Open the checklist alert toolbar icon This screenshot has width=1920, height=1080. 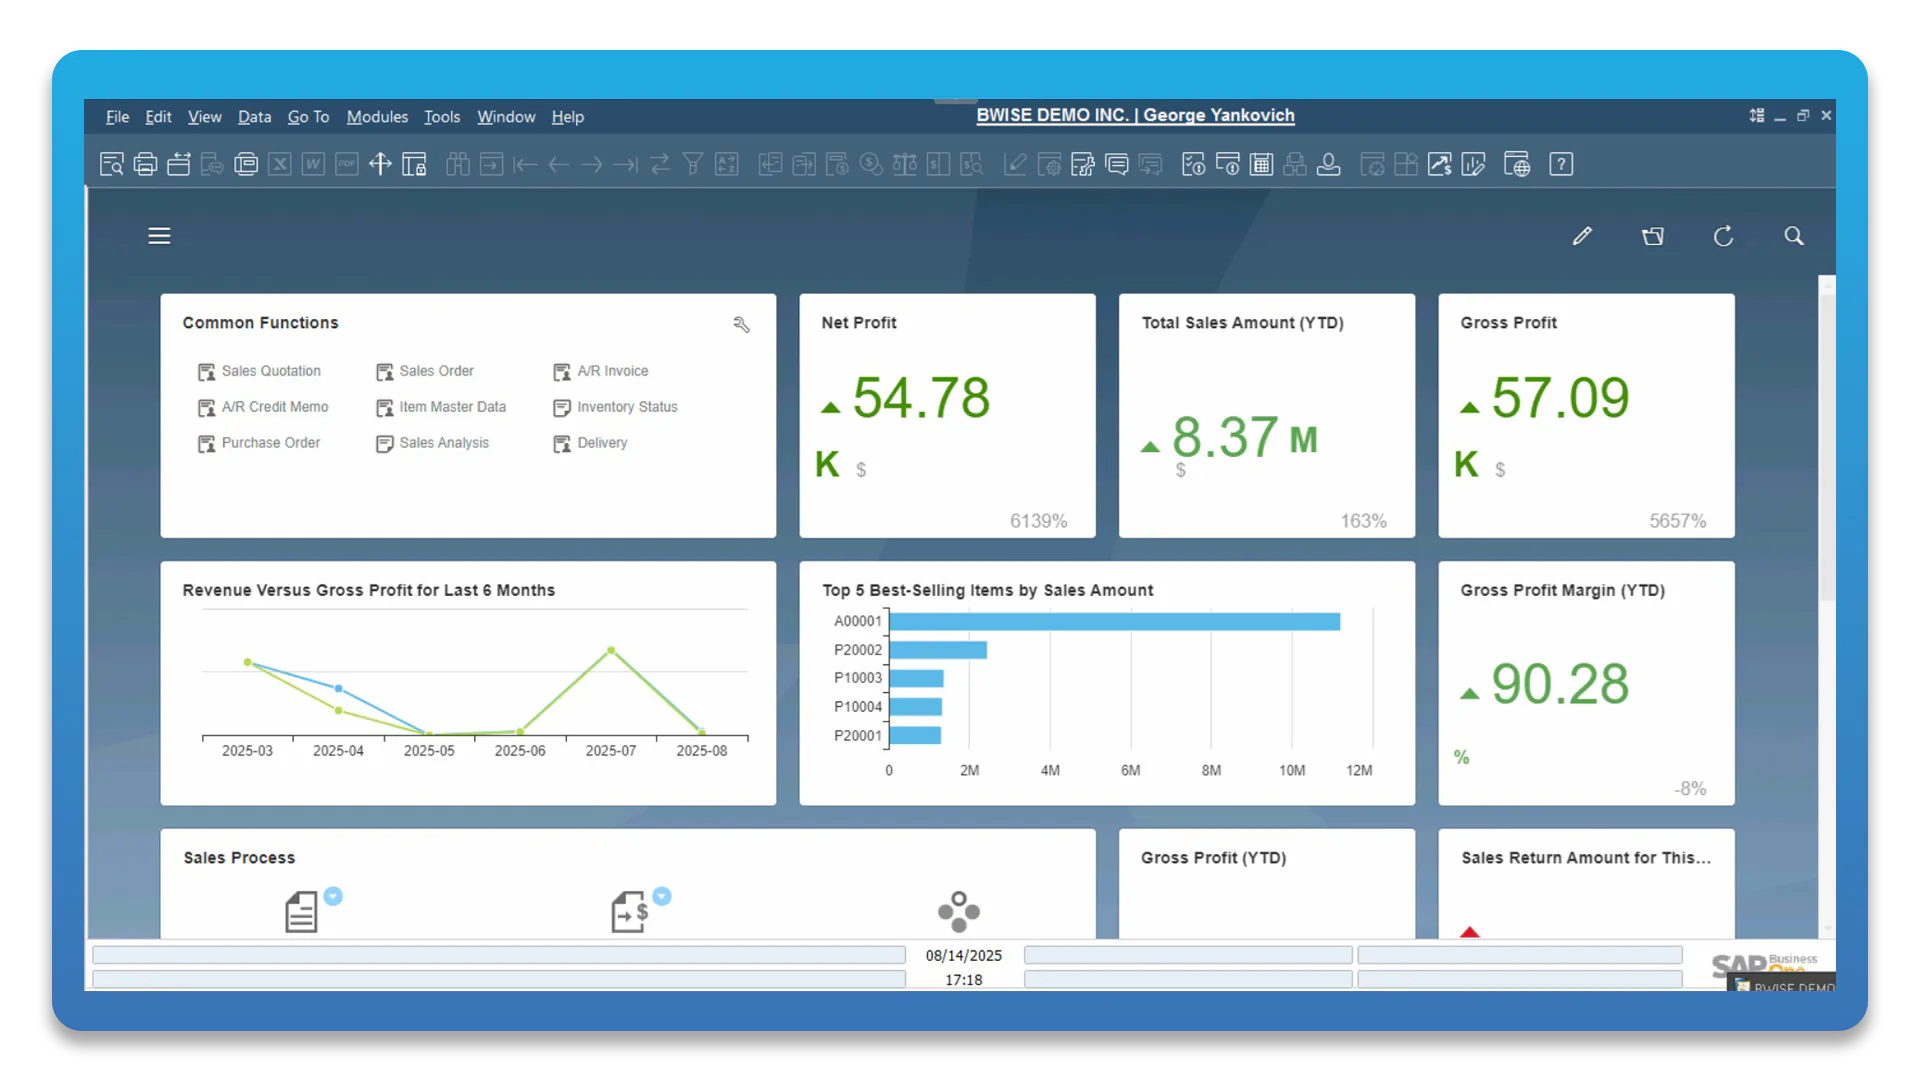click(1194, 165)
